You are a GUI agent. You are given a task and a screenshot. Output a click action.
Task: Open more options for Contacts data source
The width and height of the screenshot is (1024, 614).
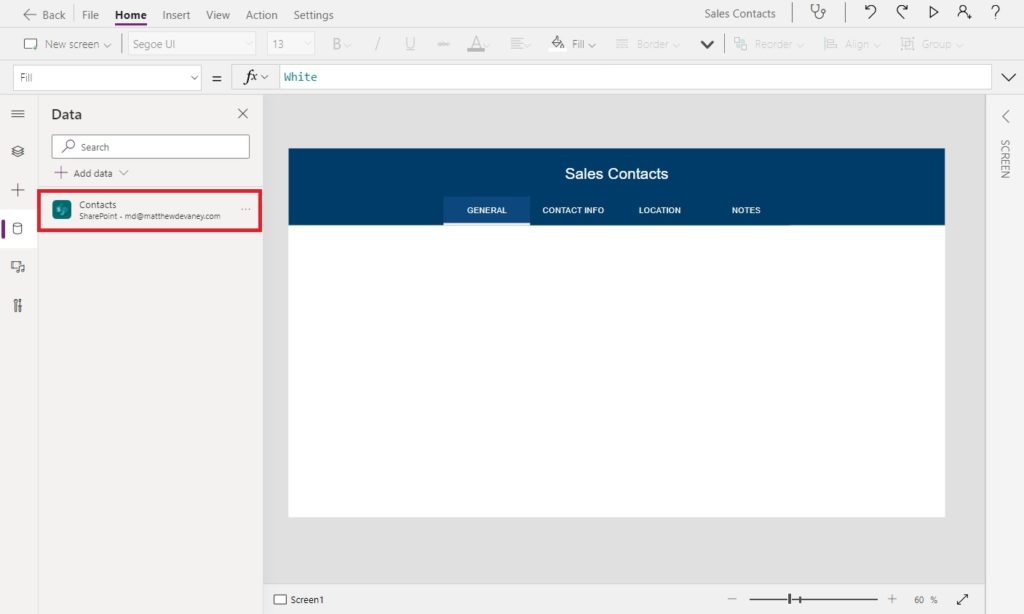tap(246, 209)
